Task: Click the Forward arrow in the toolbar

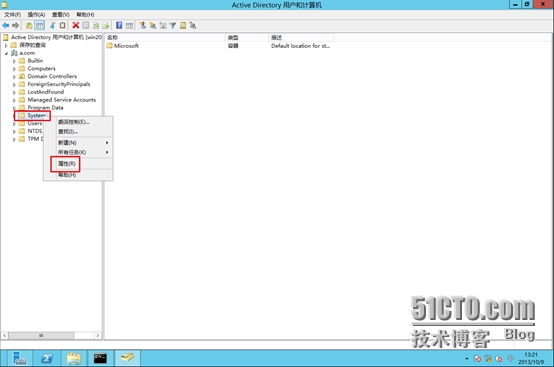Action: click(x=16, y=25)
